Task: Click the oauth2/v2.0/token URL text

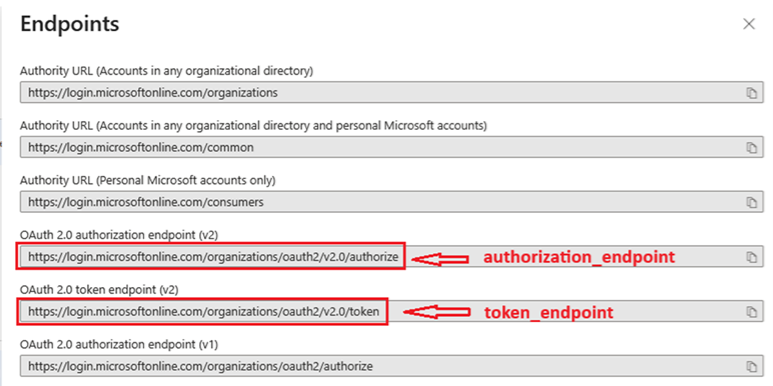Action: pyautogui.click(x=204, y=311)
